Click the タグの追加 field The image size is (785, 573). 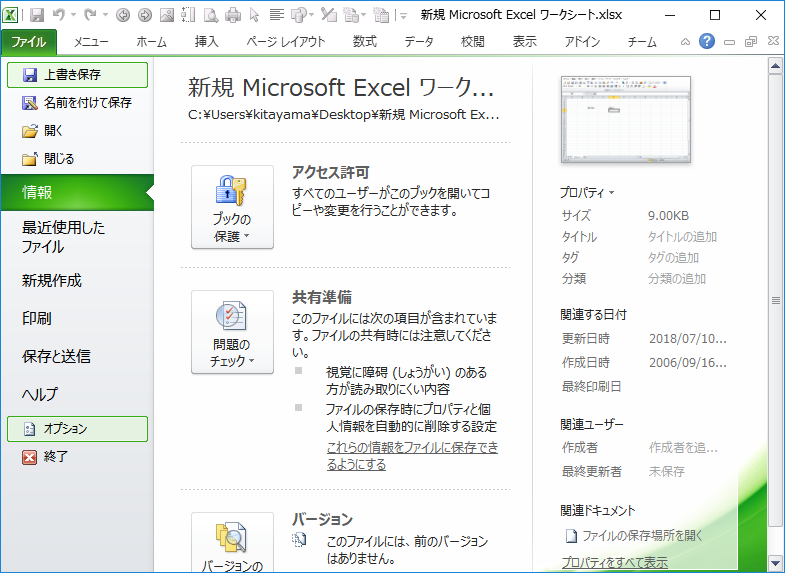pos(673,258)
